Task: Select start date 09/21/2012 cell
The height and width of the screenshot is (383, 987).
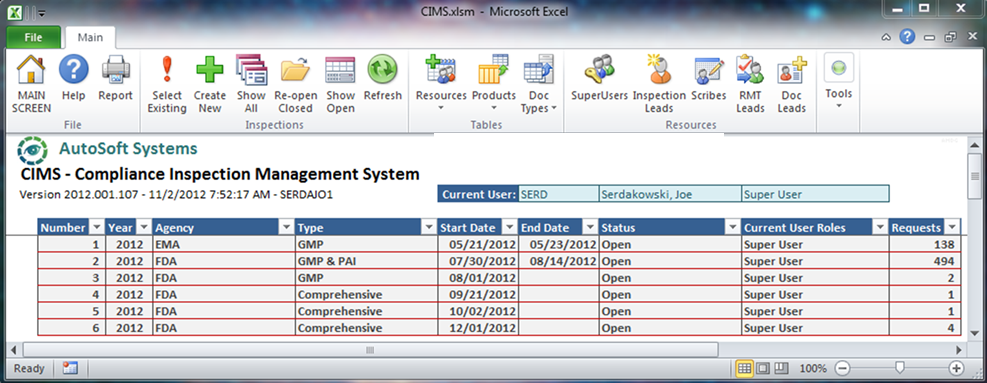Action: pos(478,294)
